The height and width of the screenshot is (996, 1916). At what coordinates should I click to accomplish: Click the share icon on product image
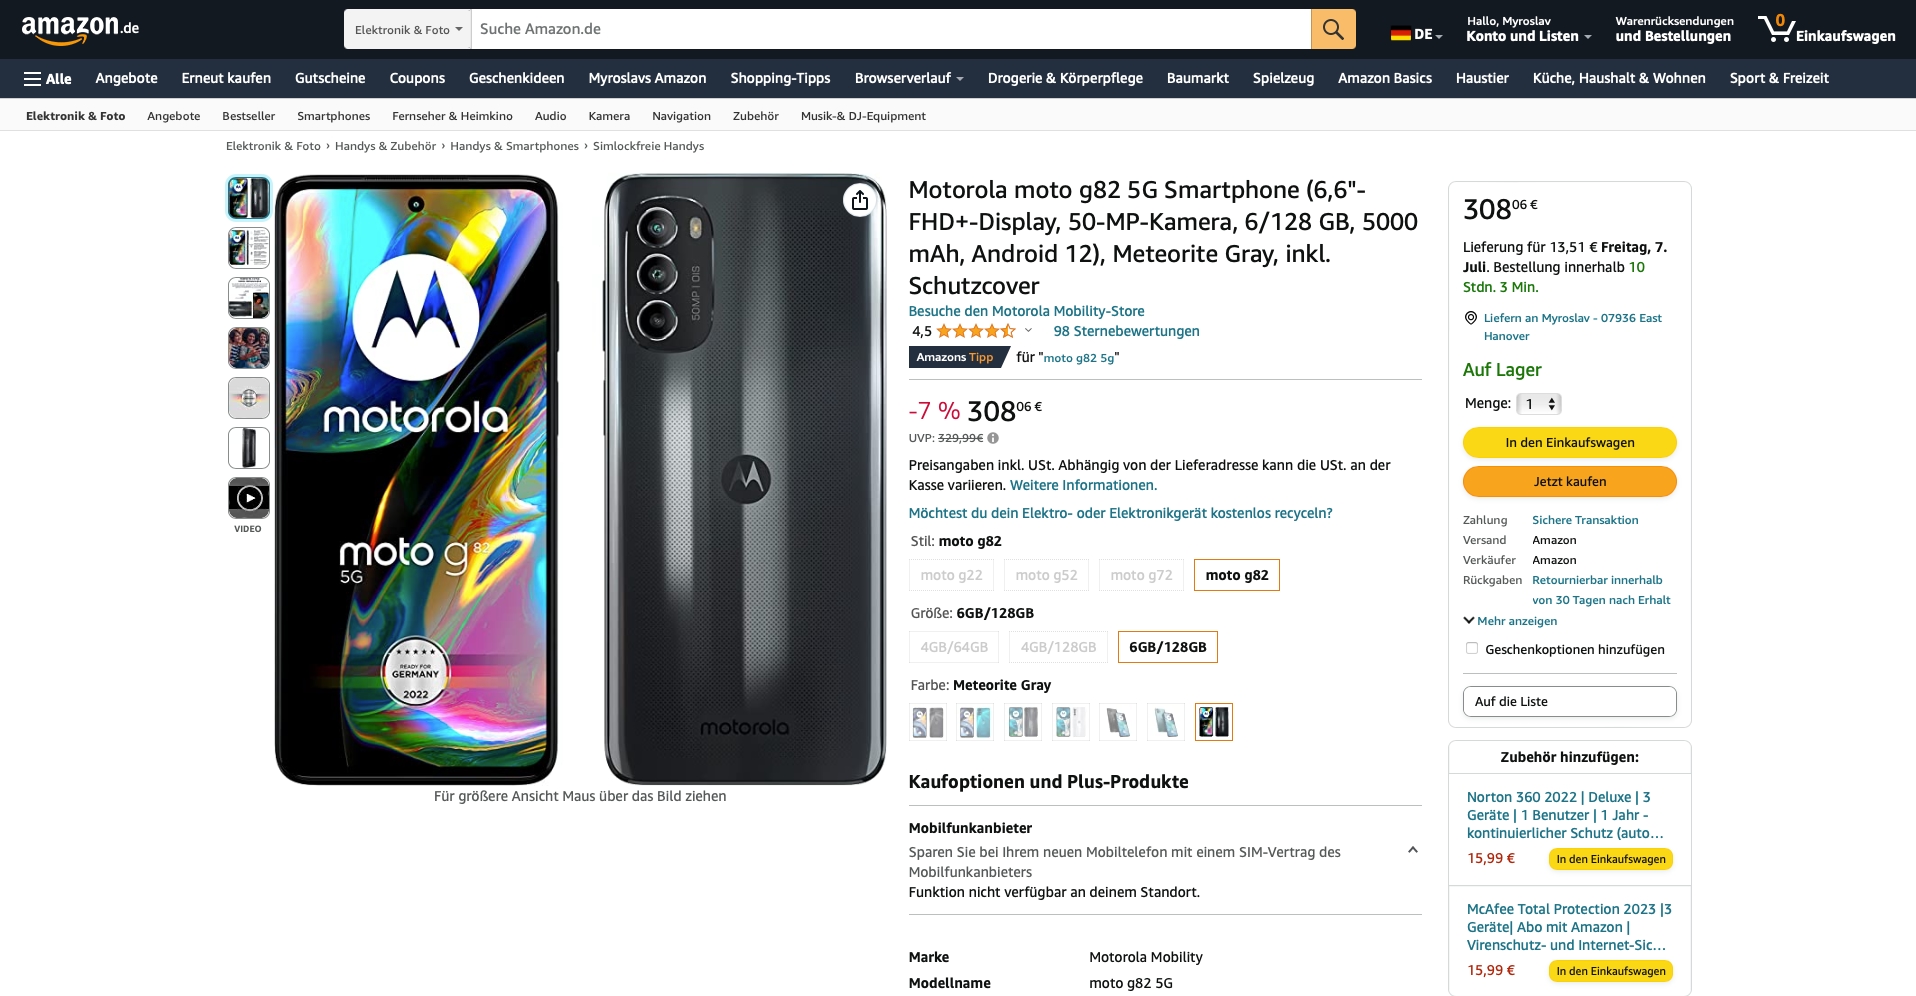click(860, 201)
